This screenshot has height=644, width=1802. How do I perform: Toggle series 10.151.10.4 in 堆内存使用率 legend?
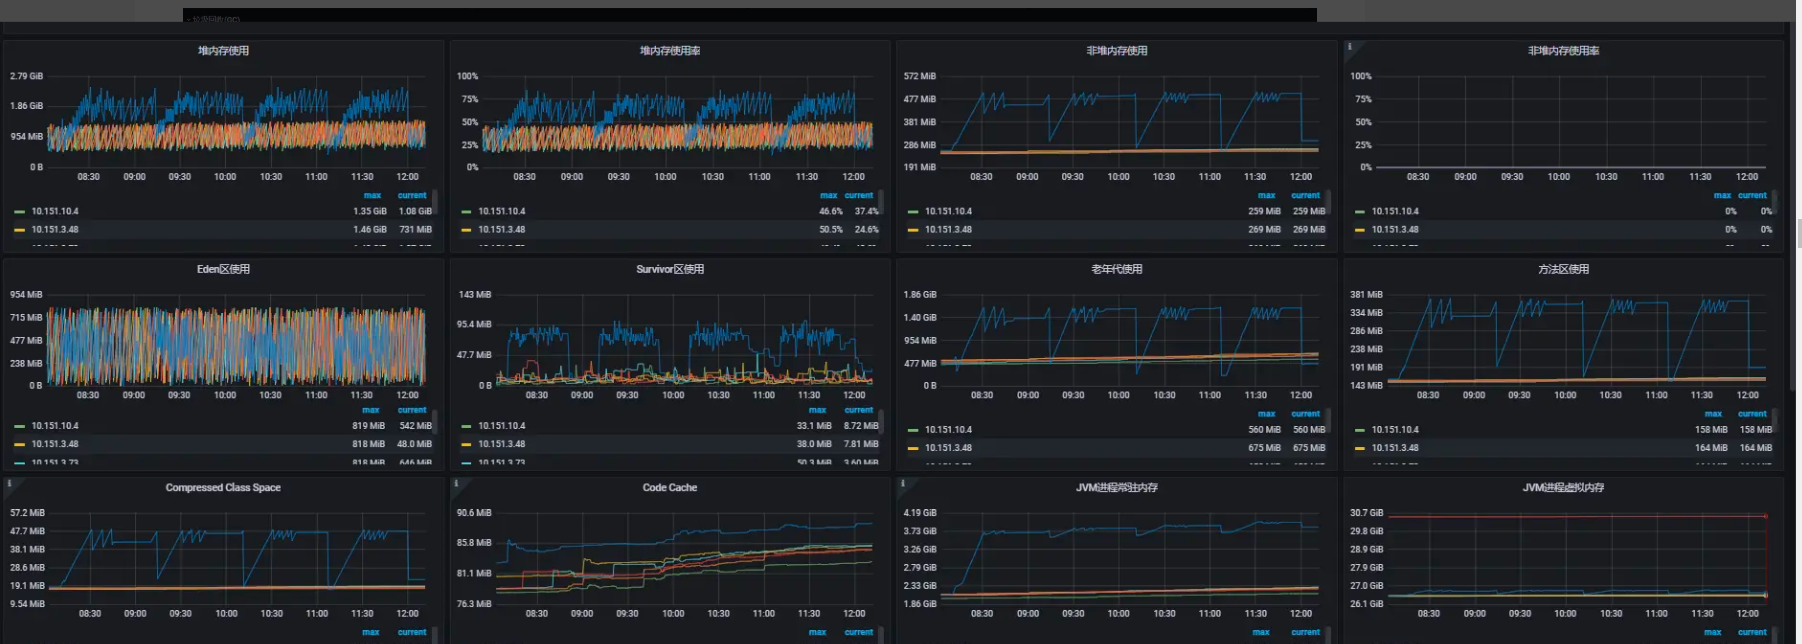click(x=502, y=211)
